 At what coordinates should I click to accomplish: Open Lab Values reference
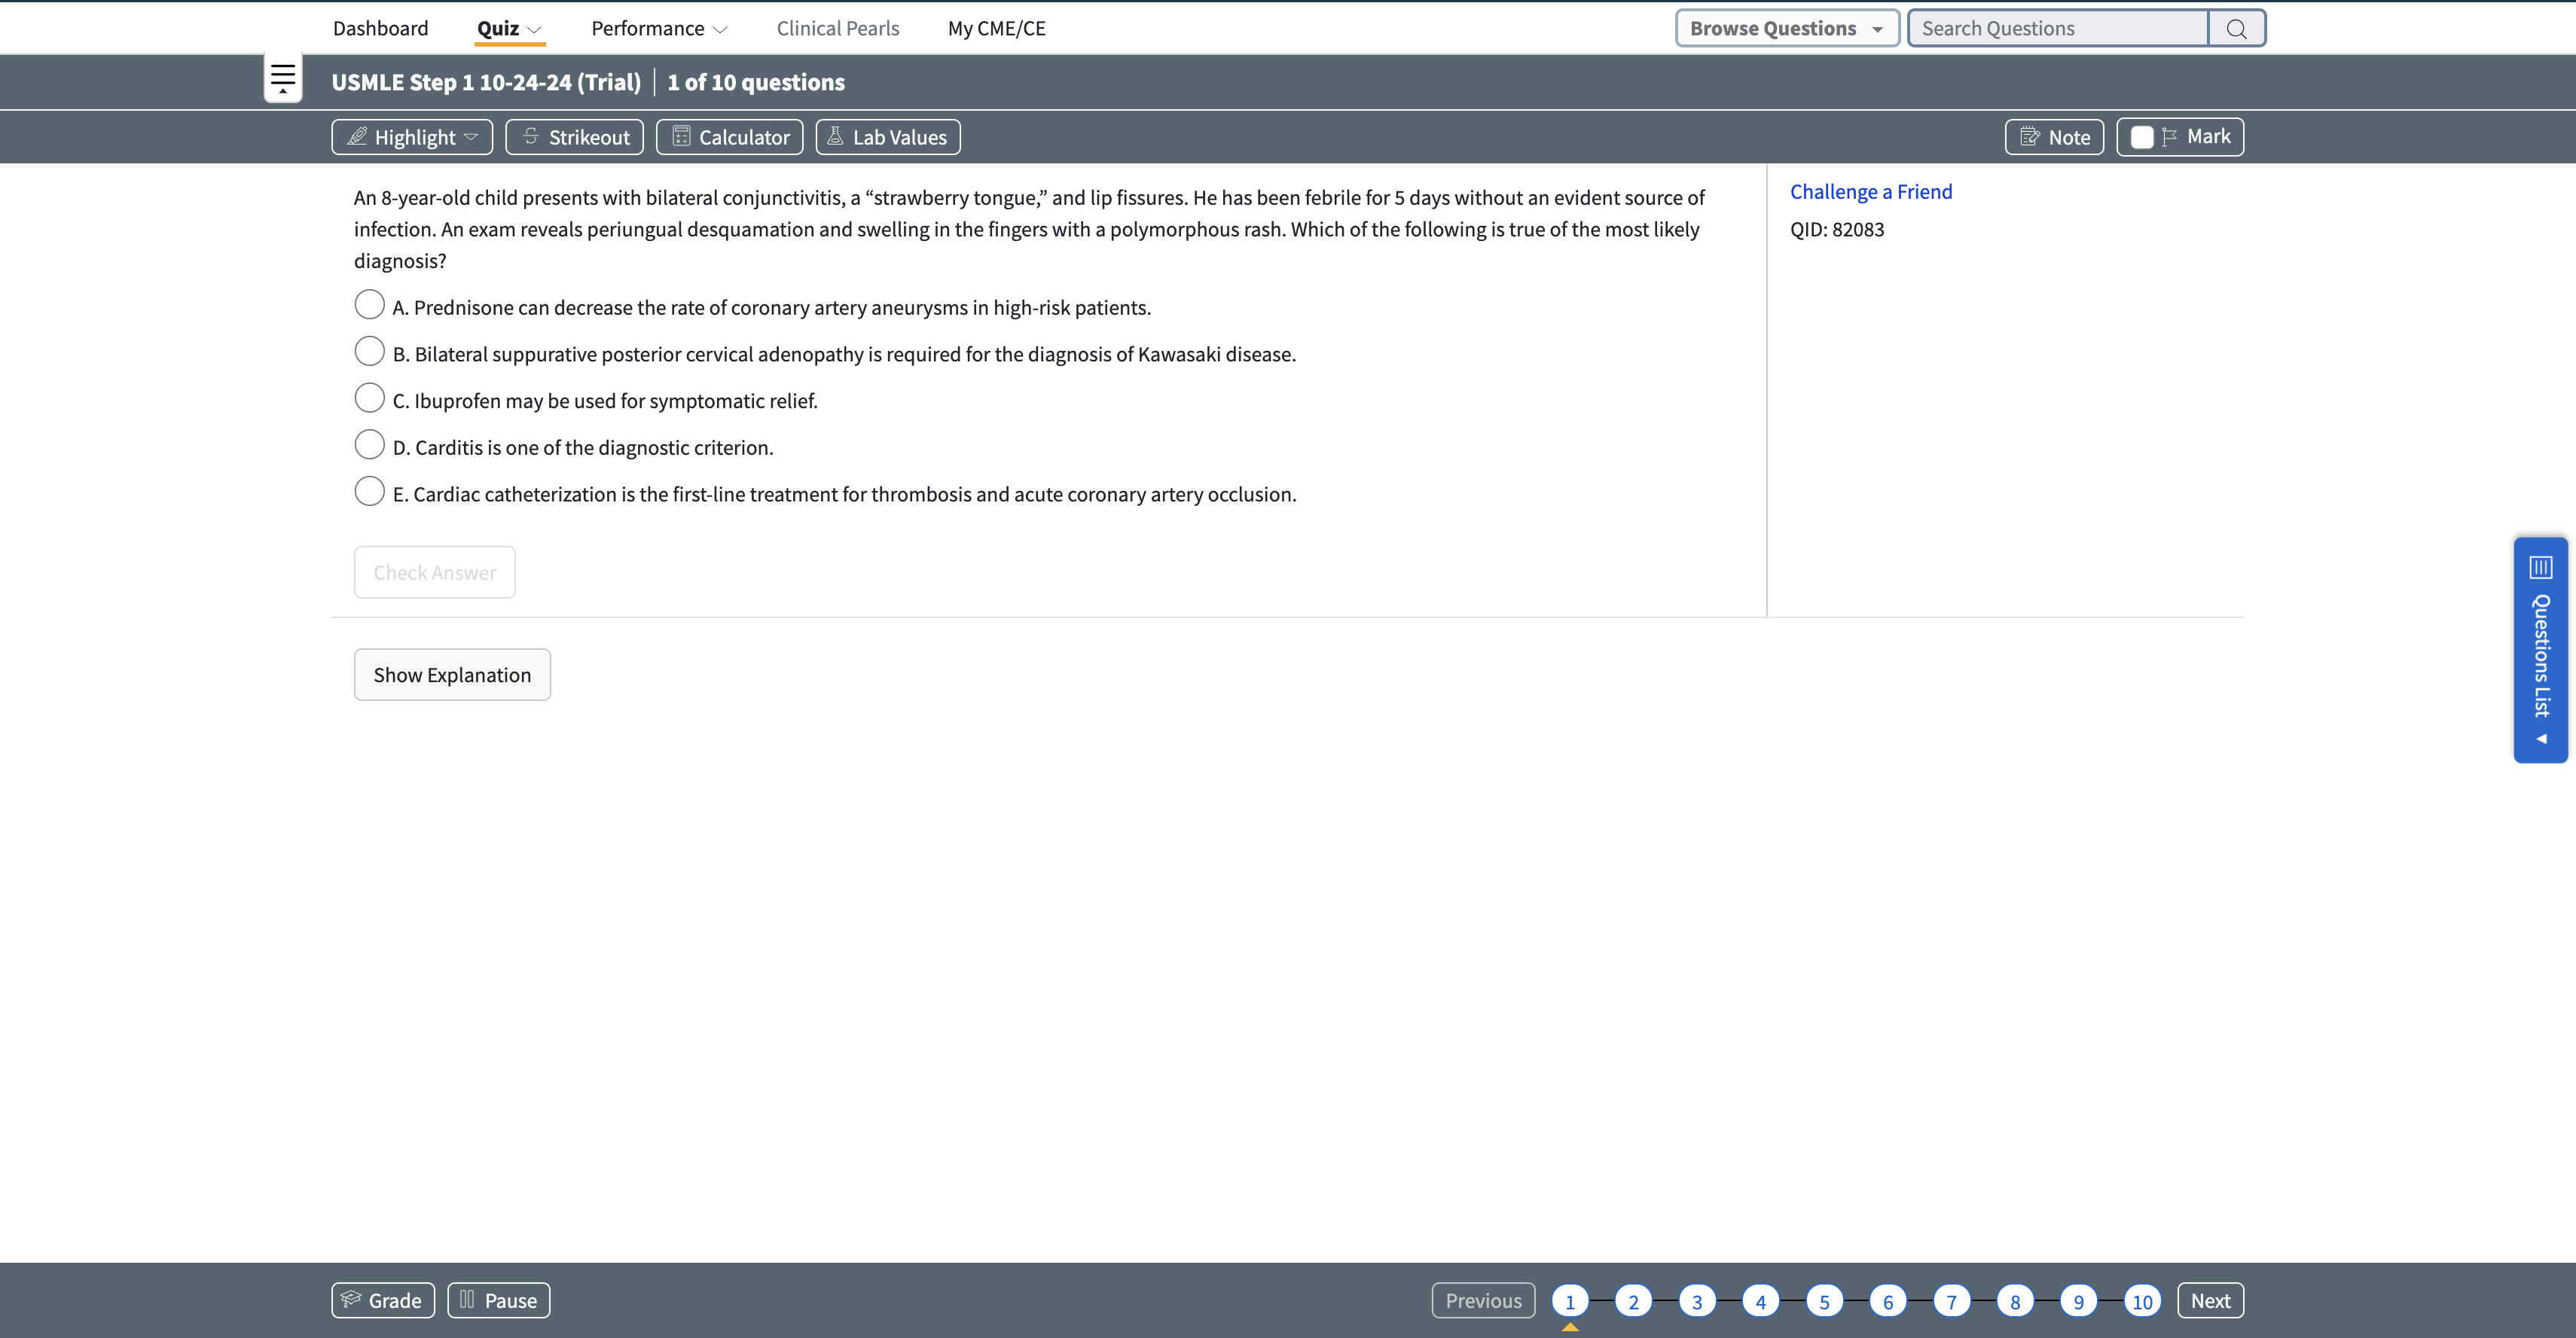tap(887, 137)
